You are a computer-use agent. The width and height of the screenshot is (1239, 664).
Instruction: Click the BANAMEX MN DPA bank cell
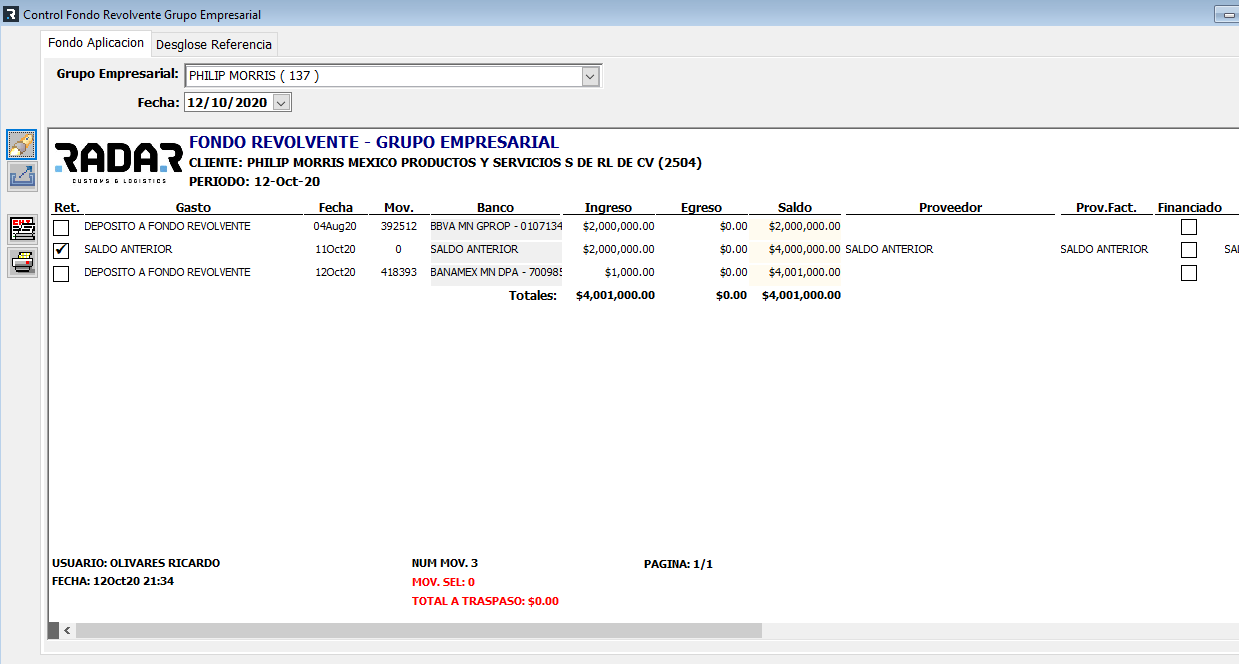(496, 272)
